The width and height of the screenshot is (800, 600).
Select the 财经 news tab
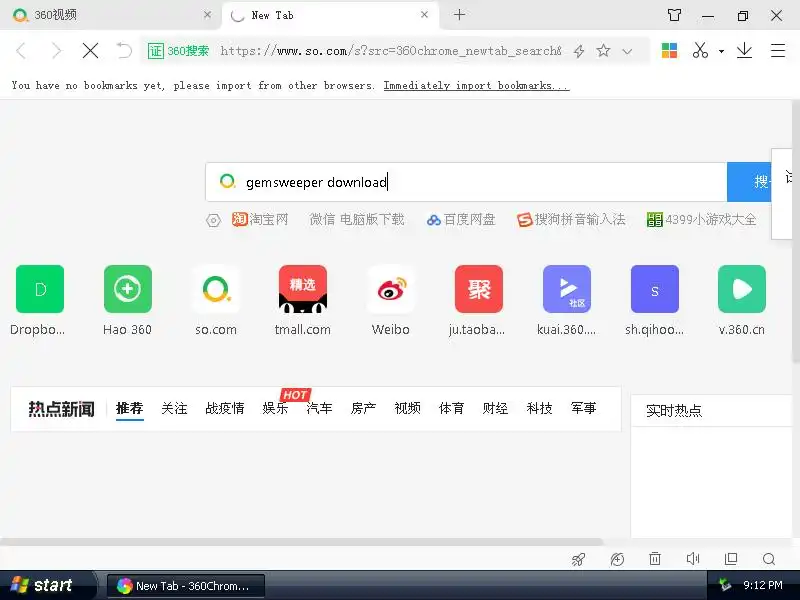click(495, 408)
